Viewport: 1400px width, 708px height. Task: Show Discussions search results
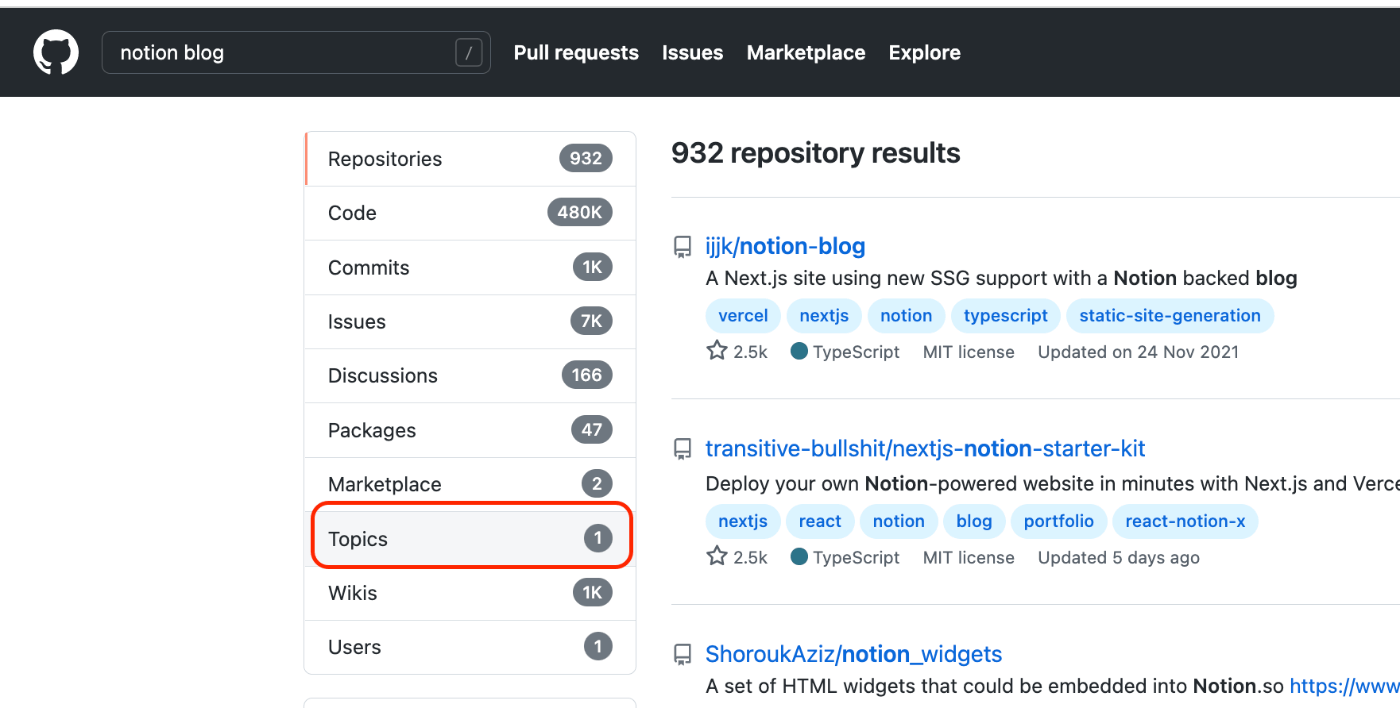coord(470,375)
